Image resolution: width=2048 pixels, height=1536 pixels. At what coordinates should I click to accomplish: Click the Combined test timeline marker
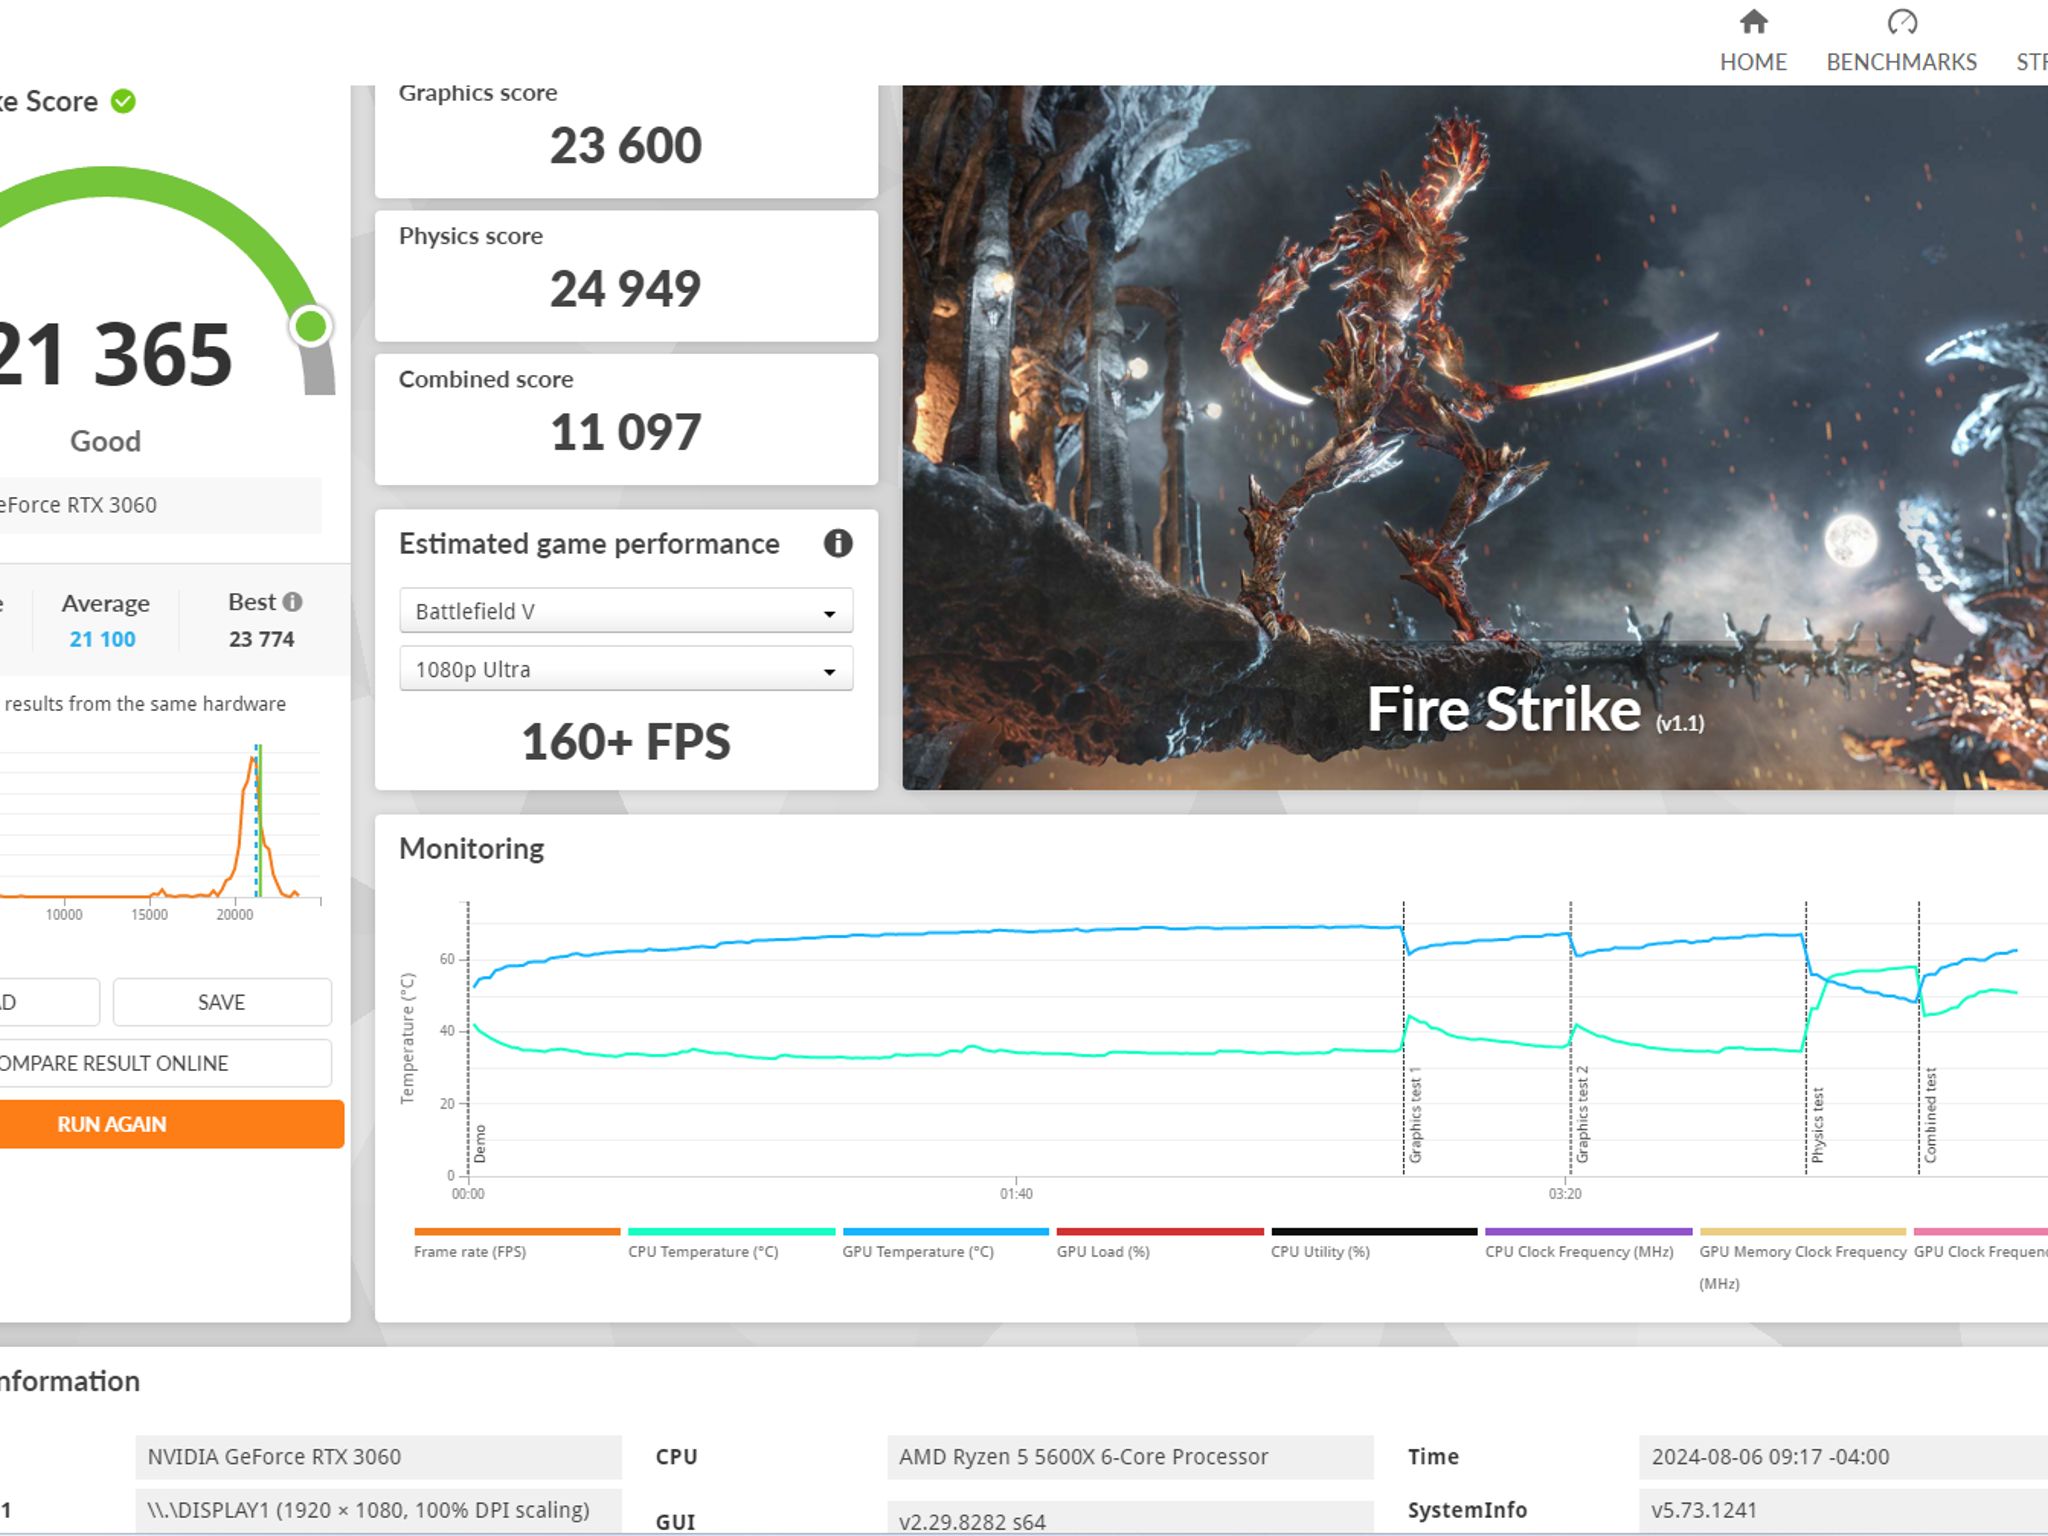(1930, 1115)
